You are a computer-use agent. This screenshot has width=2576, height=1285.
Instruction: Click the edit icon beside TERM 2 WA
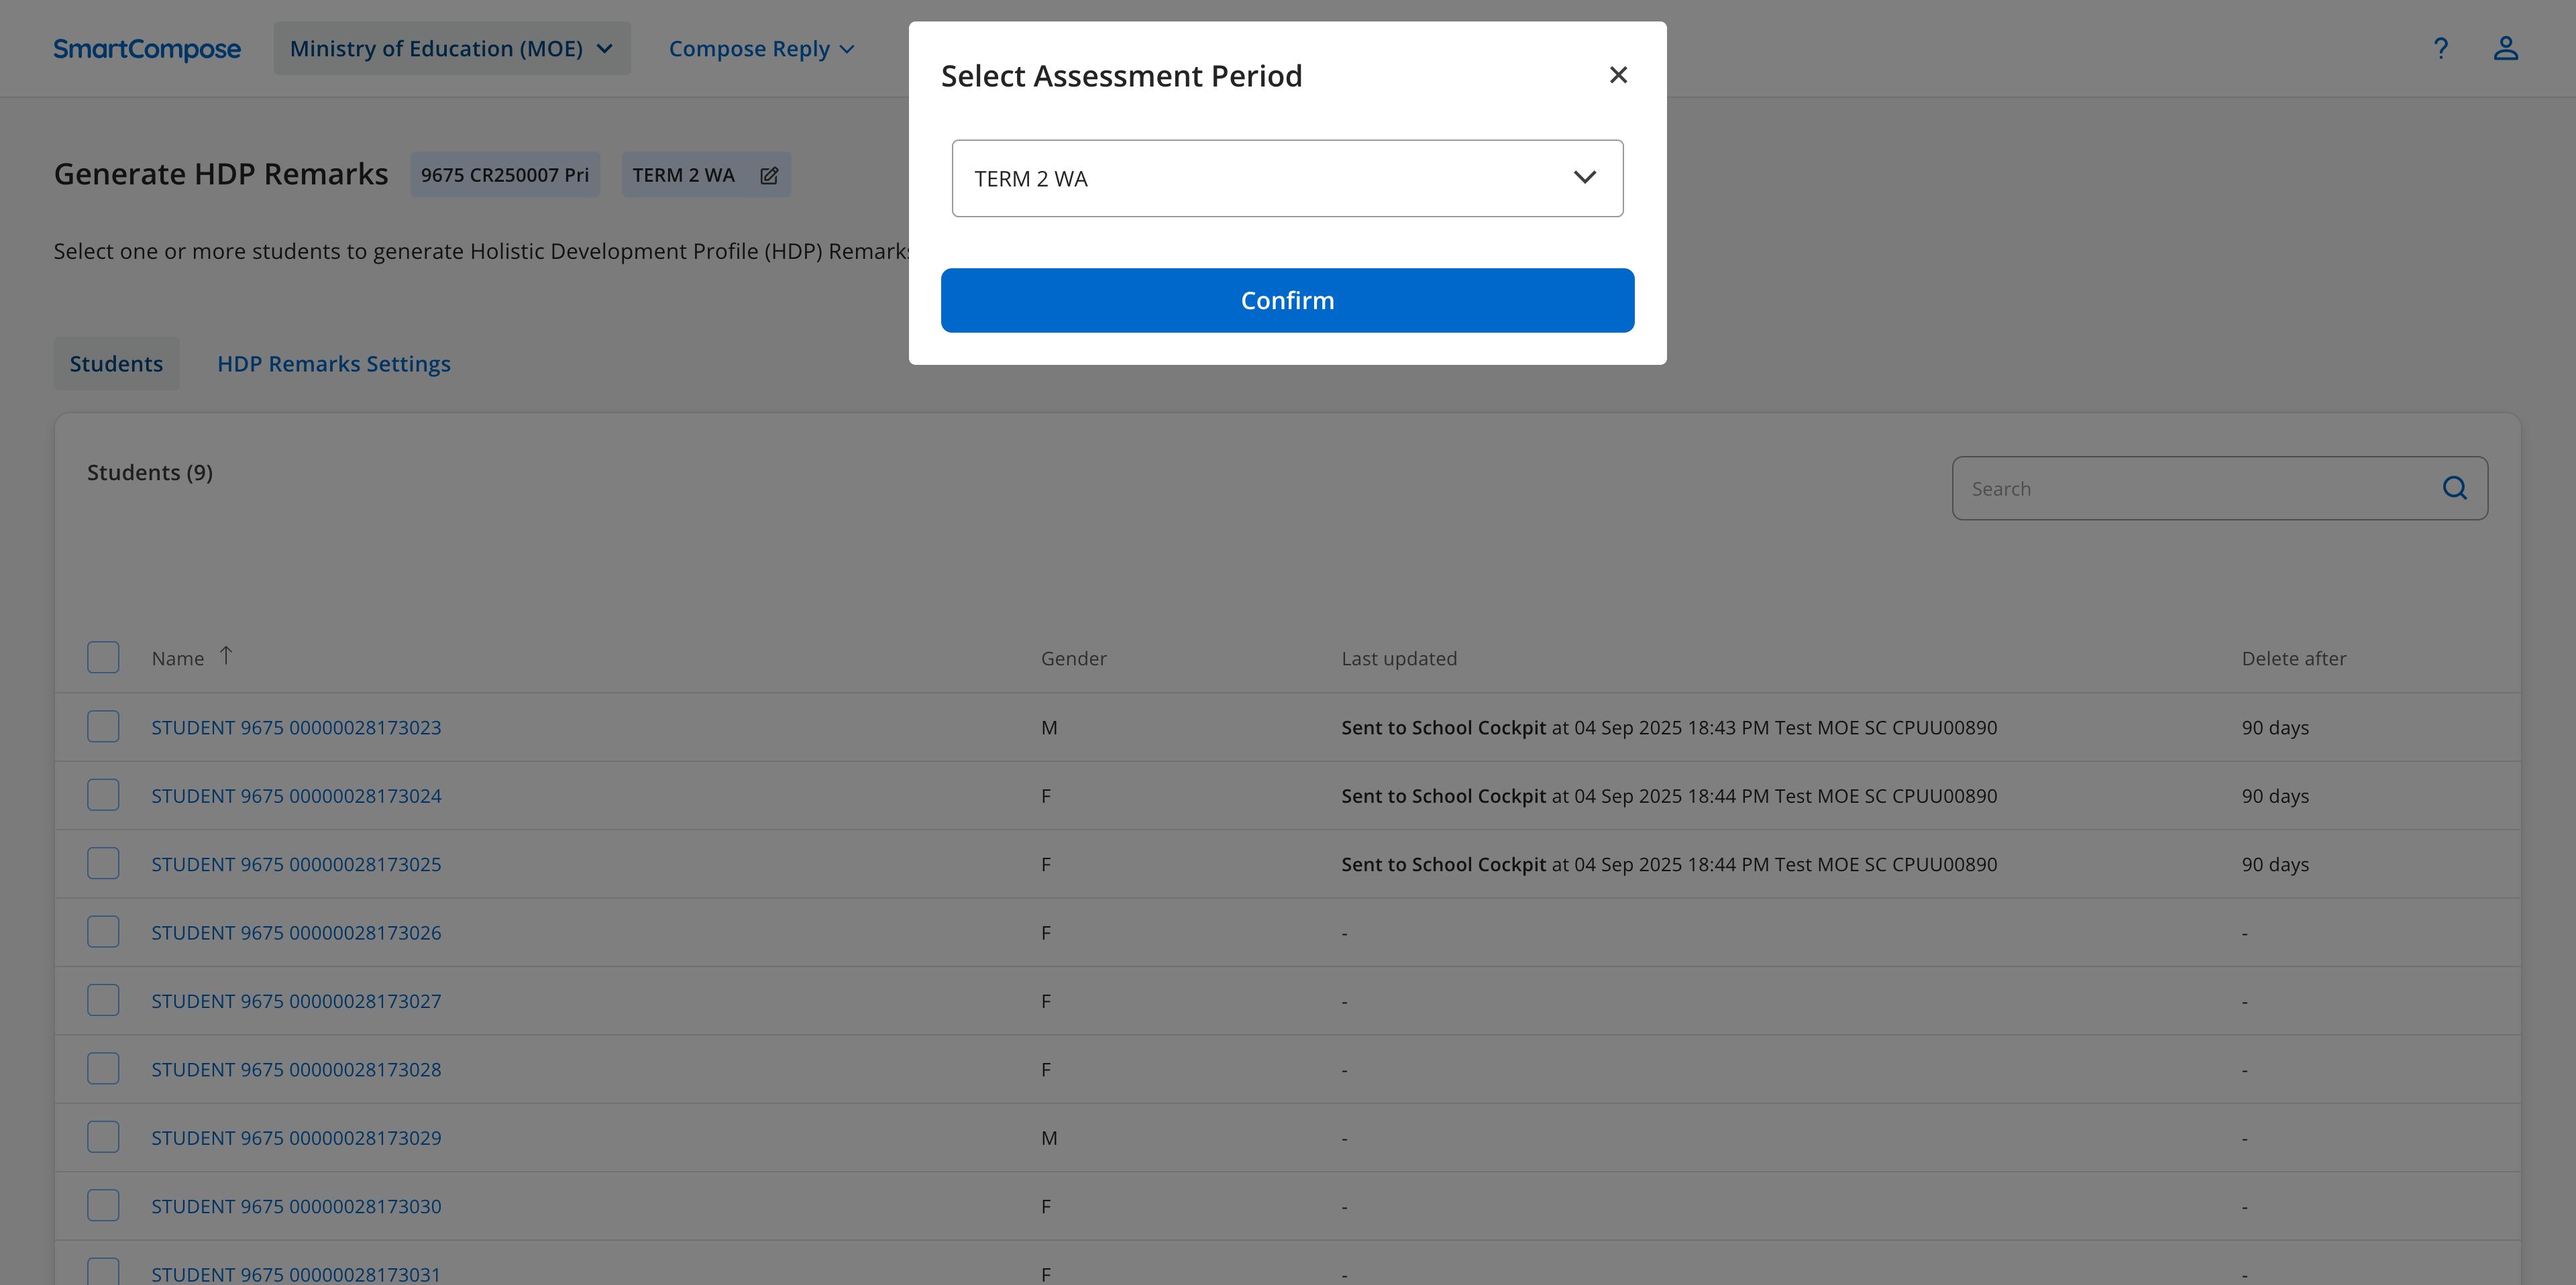coord(768,175)
